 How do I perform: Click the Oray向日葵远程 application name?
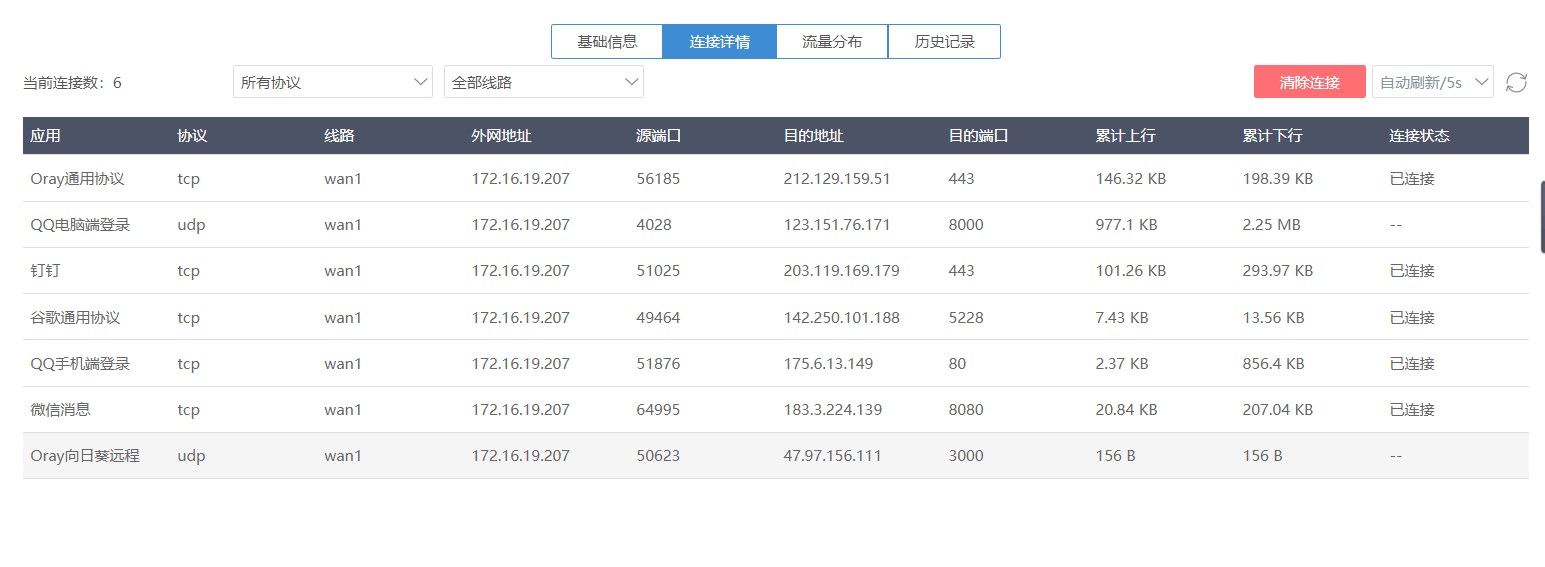[x=85, y=455]
